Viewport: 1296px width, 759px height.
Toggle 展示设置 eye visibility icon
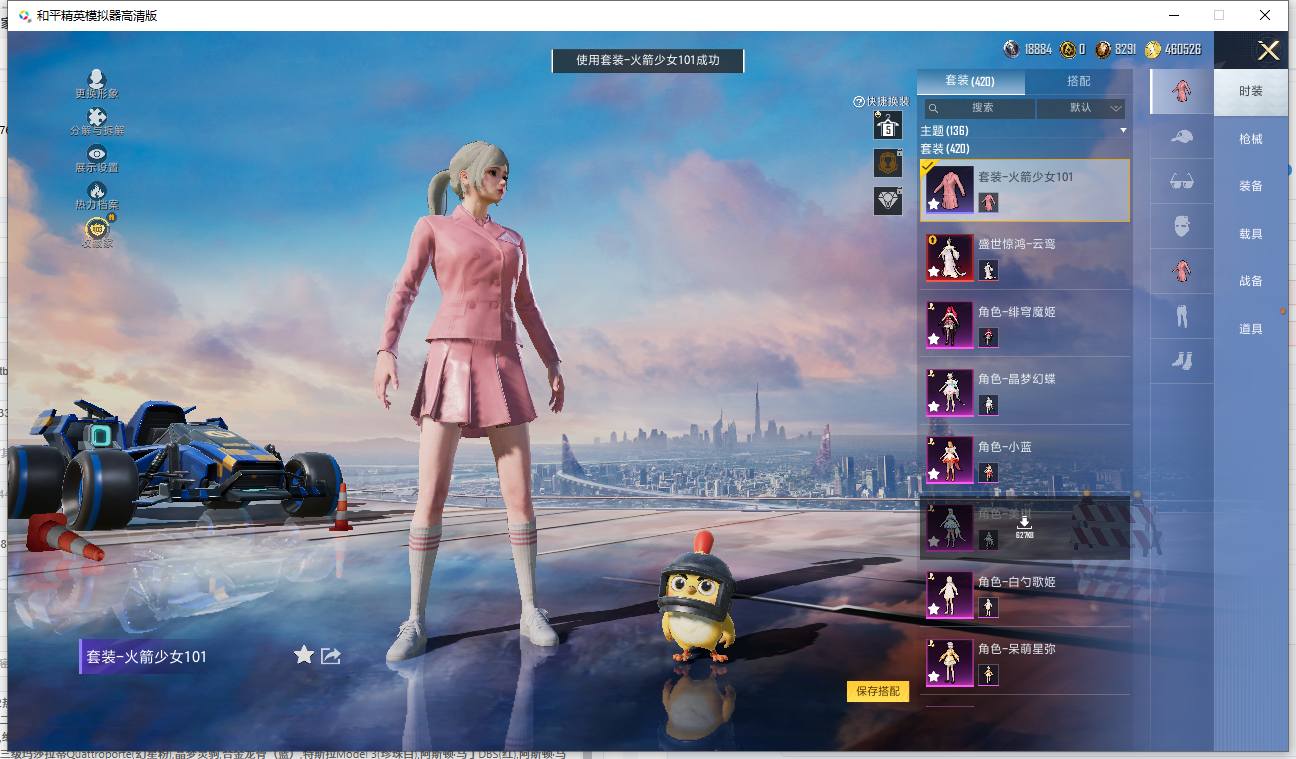97,154
